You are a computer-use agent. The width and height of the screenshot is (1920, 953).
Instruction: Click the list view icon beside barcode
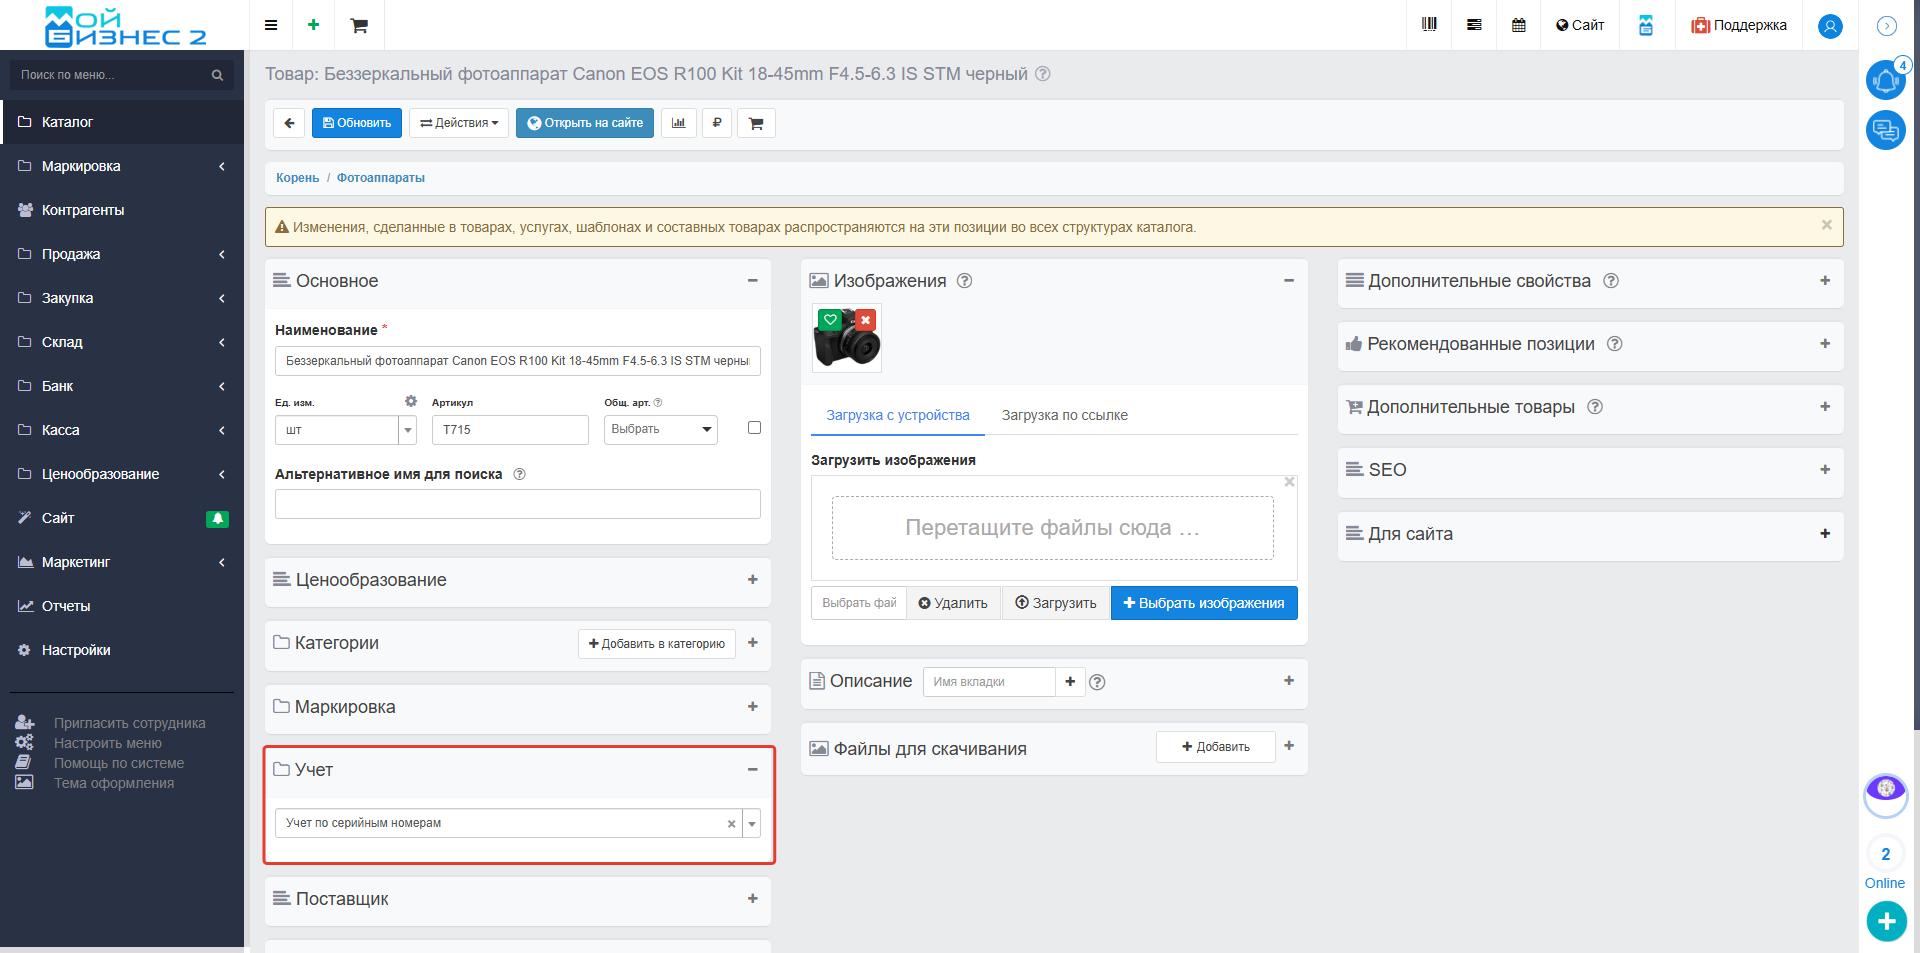(x=1474, y=25)
